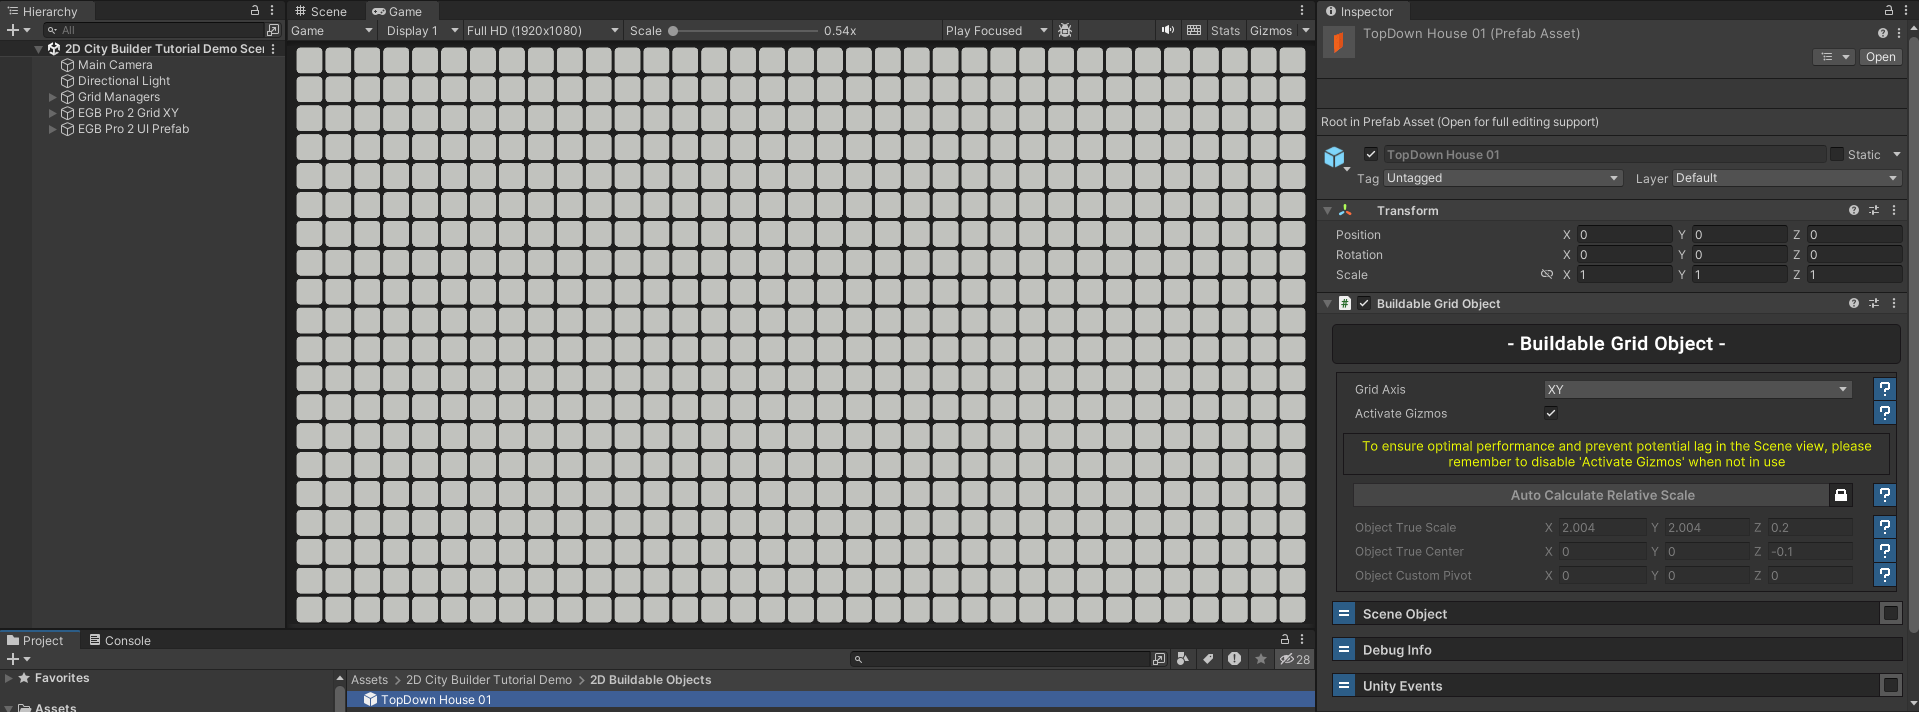Click the Open prefab button
Screen dimensions: 1919x712
click(x=1880, y=57)
